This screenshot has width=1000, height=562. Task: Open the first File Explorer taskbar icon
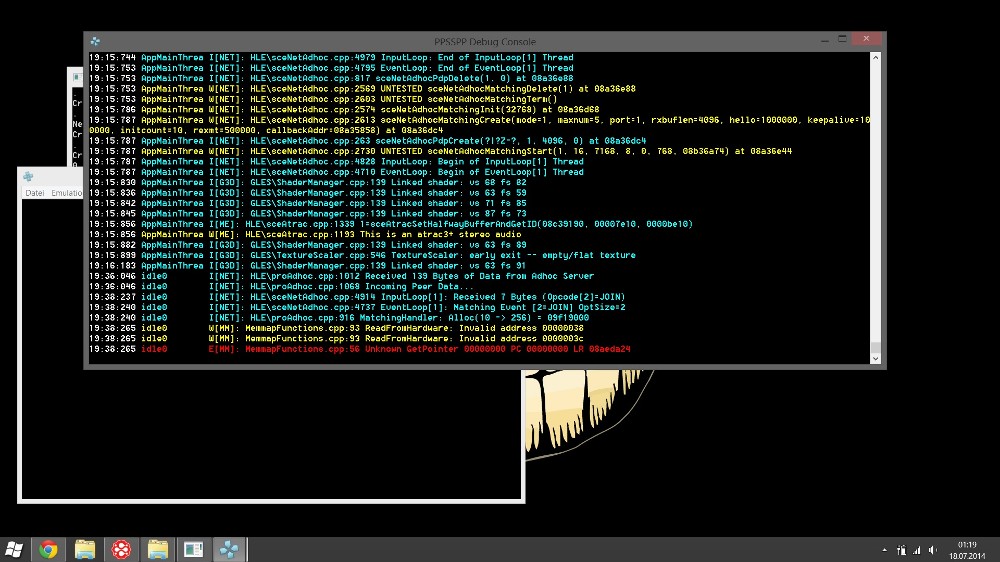(x=85, y=549)
